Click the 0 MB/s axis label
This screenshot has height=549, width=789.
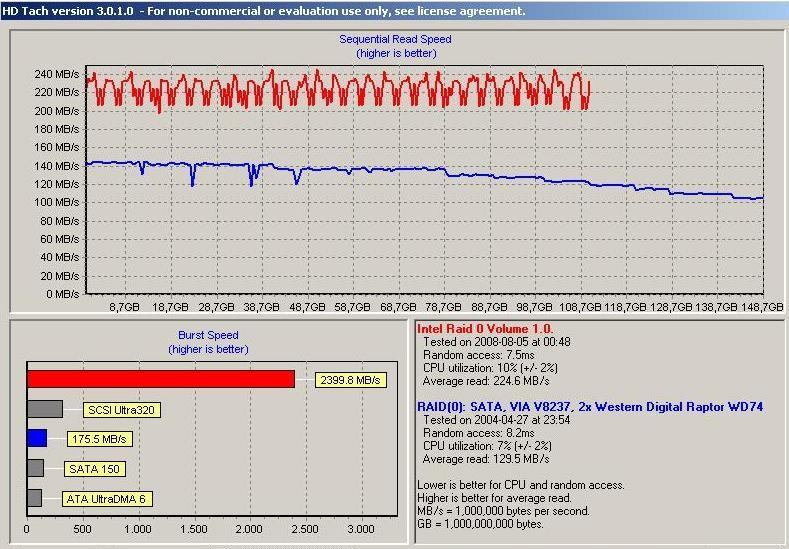(x=62, y=294)
